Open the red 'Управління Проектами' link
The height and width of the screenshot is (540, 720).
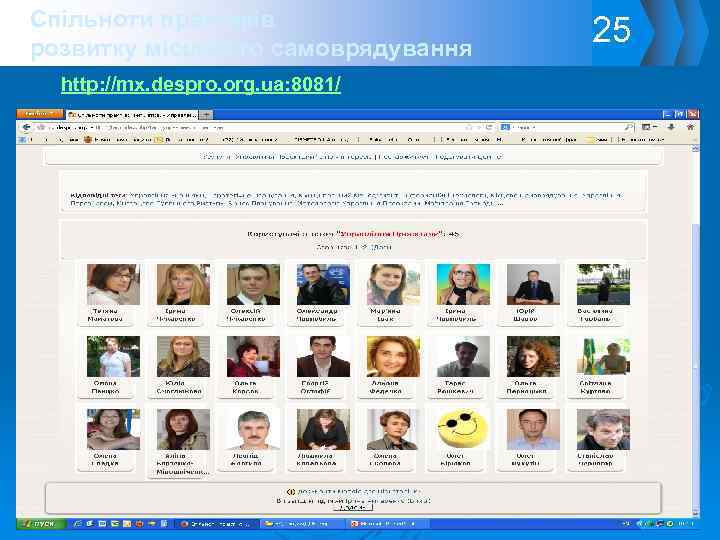coord(390,234)
